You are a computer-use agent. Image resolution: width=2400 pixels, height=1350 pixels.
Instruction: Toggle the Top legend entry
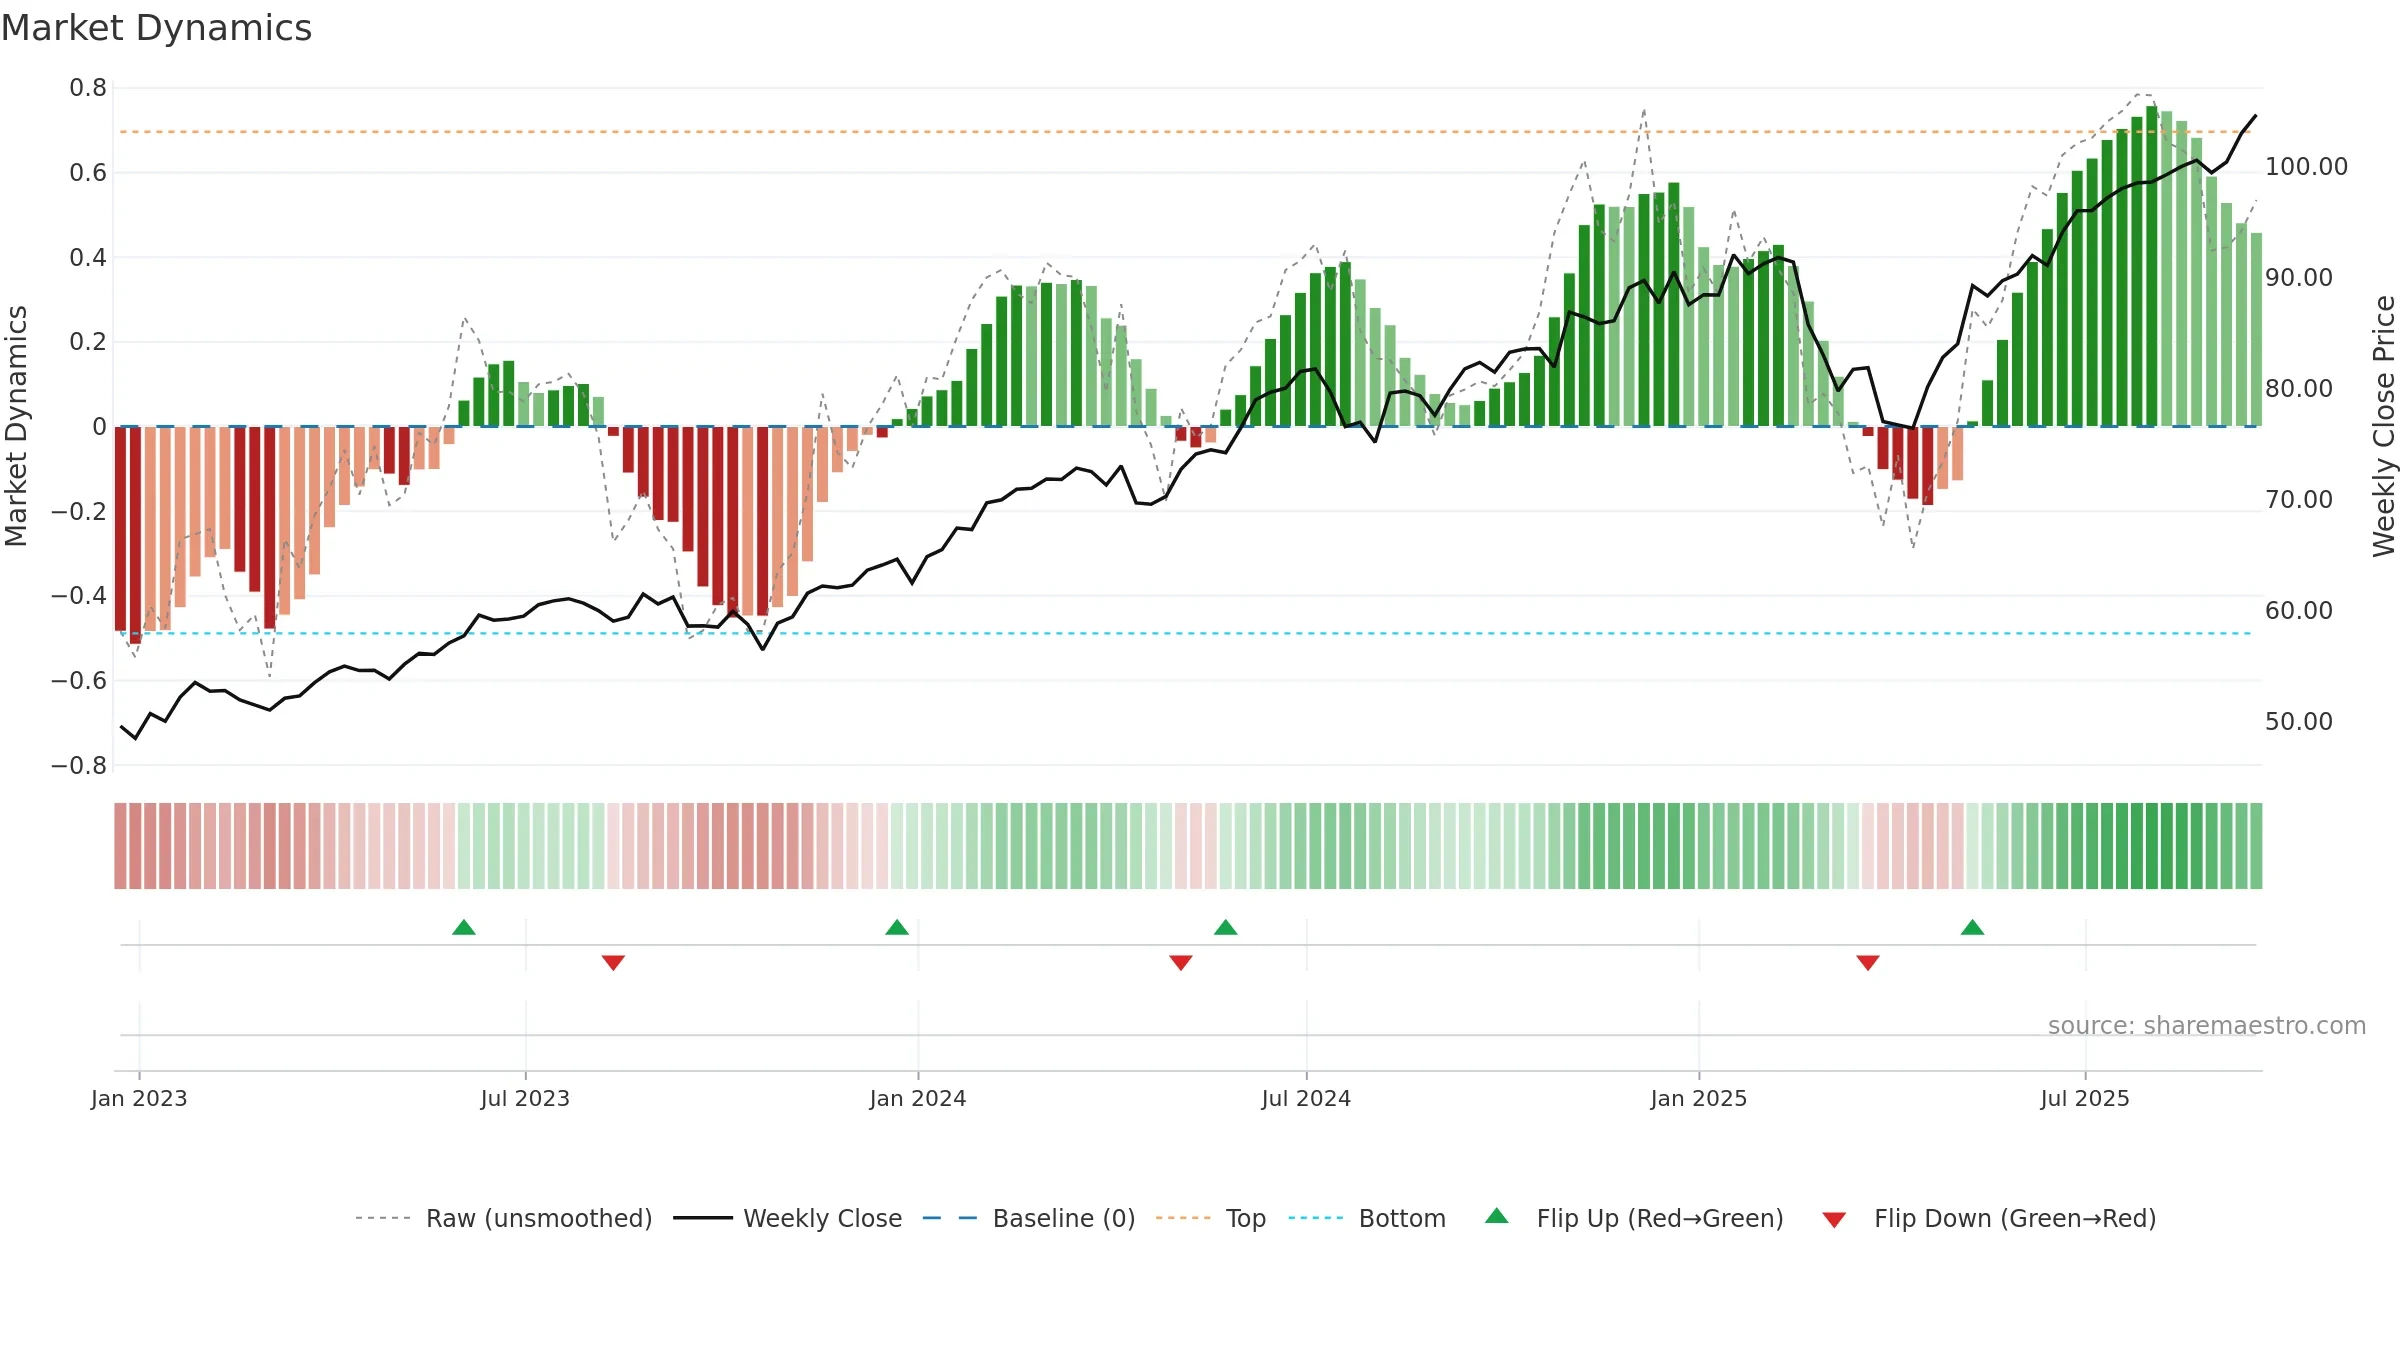point(1210,1218)
